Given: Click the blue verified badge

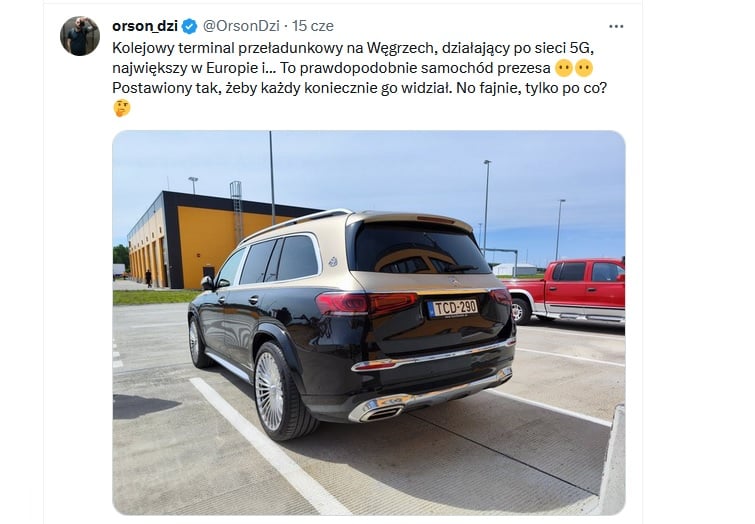Looking at the screenshot, I should point(190,26).
